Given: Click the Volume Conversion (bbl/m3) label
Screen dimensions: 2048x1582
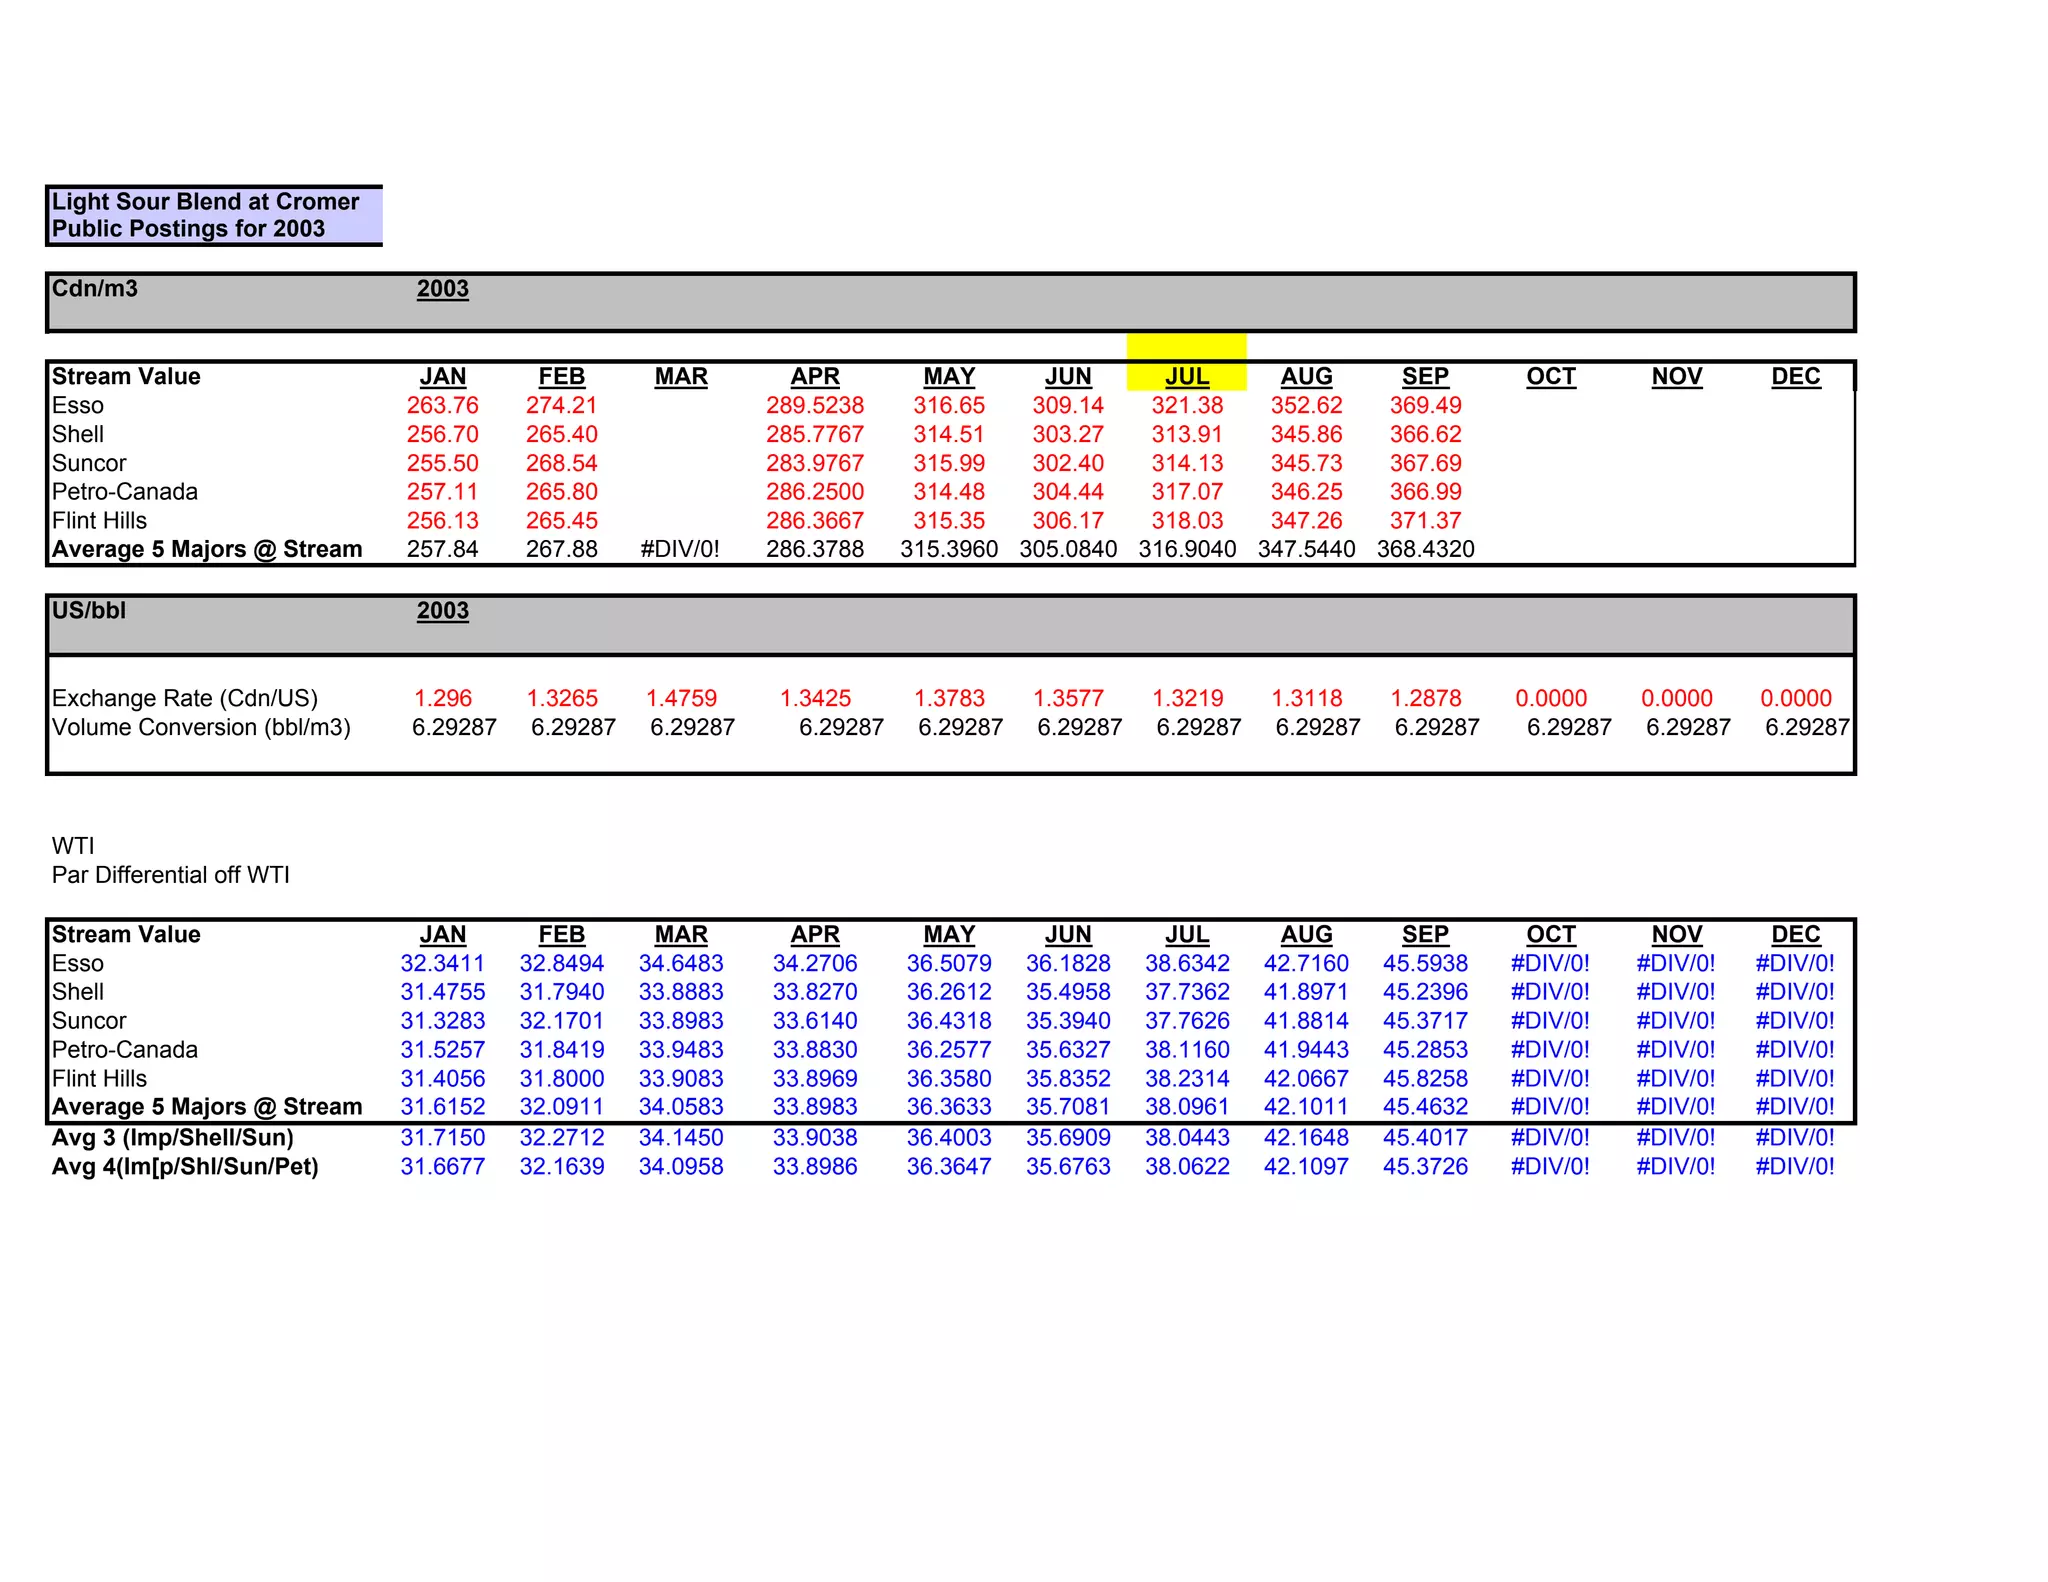Looking at the screenshot, I should 201,727.
